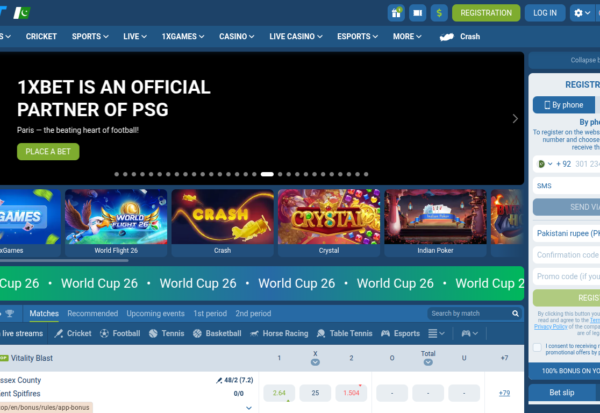Toggle the X column chevron in Vitality Blast header
The image size is (600, 413).
pyautogui.click(x=315, y=362)
